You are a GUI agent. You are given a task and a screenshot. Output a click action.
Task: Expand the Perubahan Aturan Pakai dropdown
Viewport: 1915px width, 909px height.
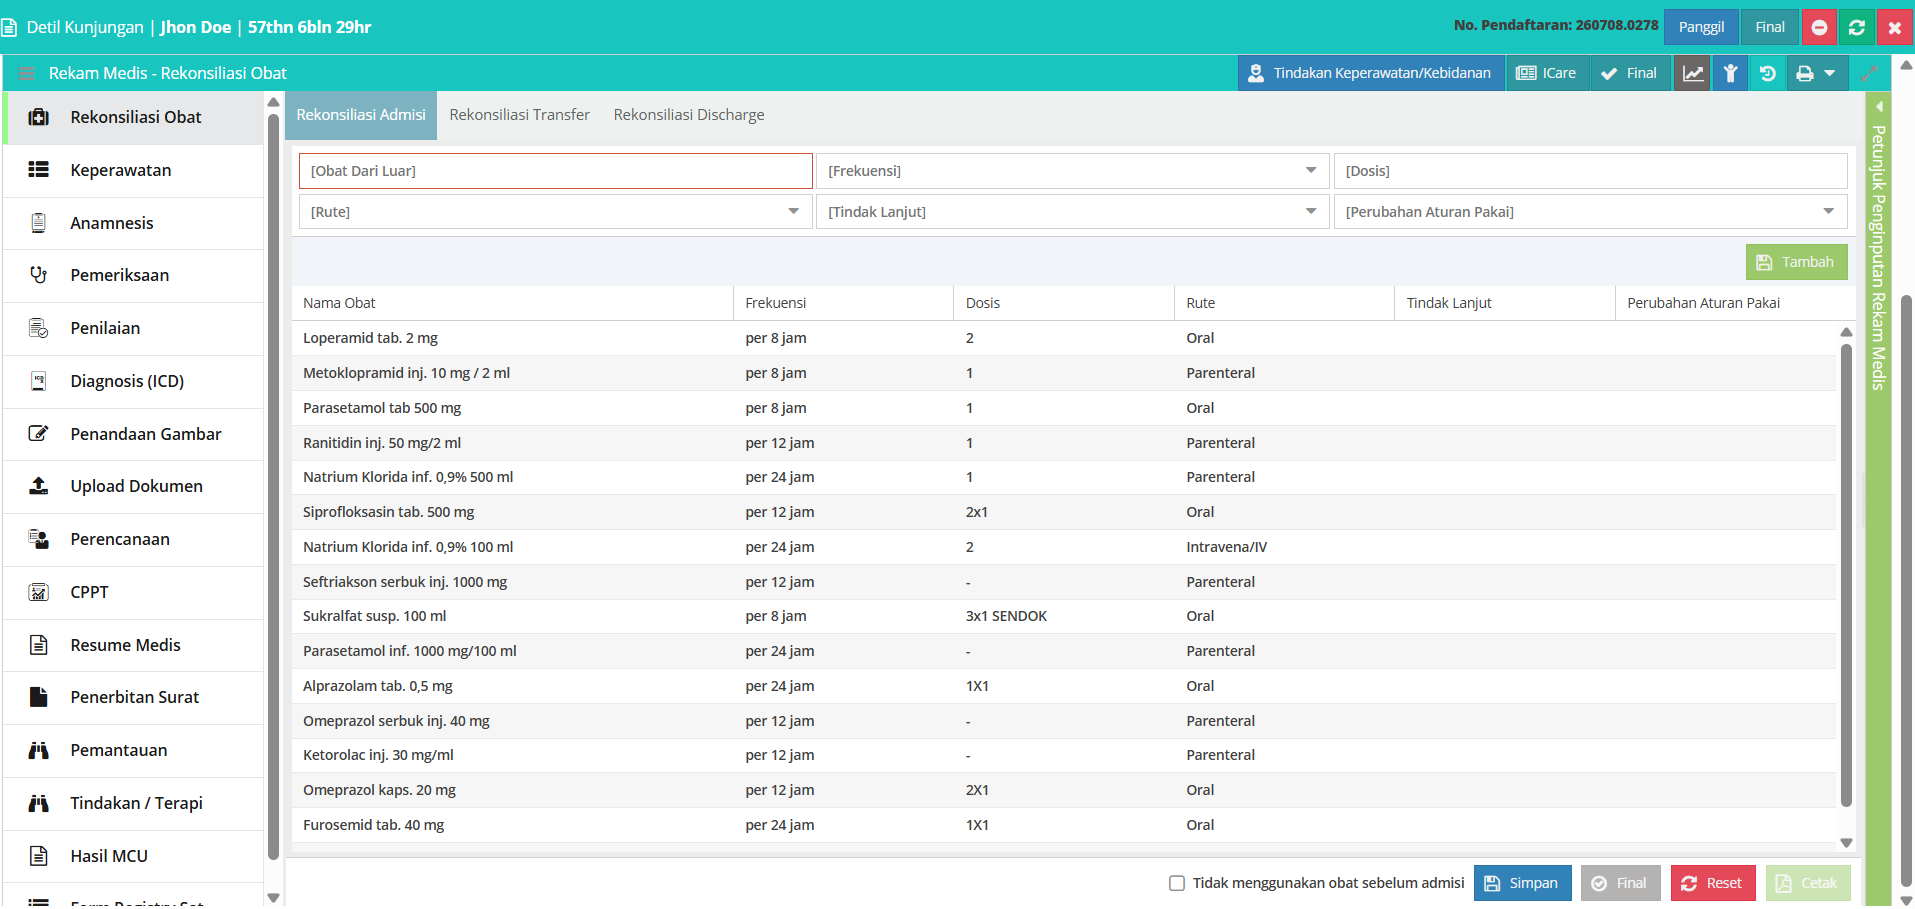pos(1590,212)
